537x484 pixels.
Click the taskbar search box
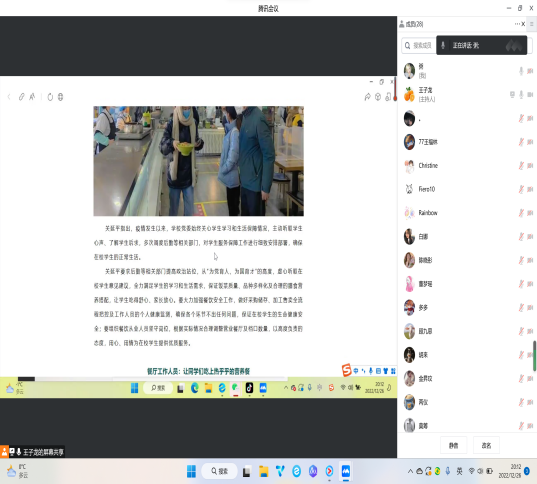(x=219, y=471)
